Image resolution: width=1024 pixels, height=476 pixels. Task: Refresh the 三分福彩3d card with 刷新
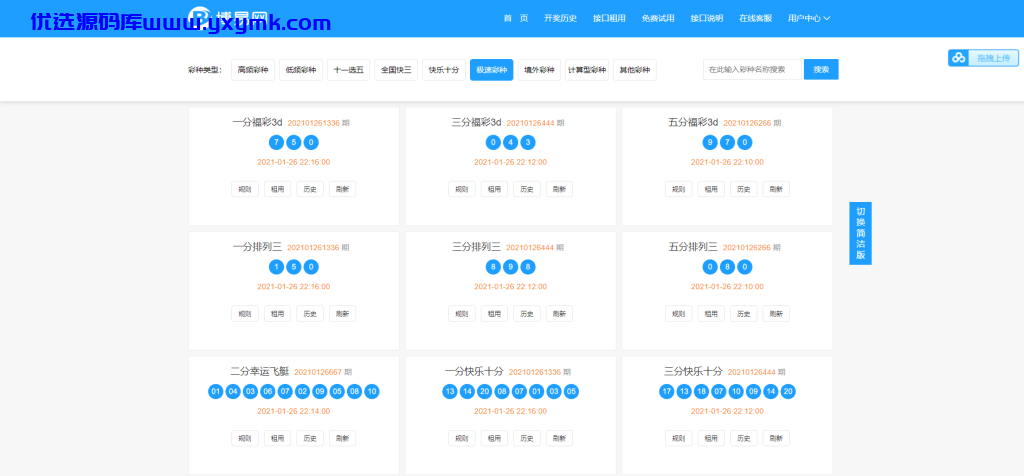point(560,189)
